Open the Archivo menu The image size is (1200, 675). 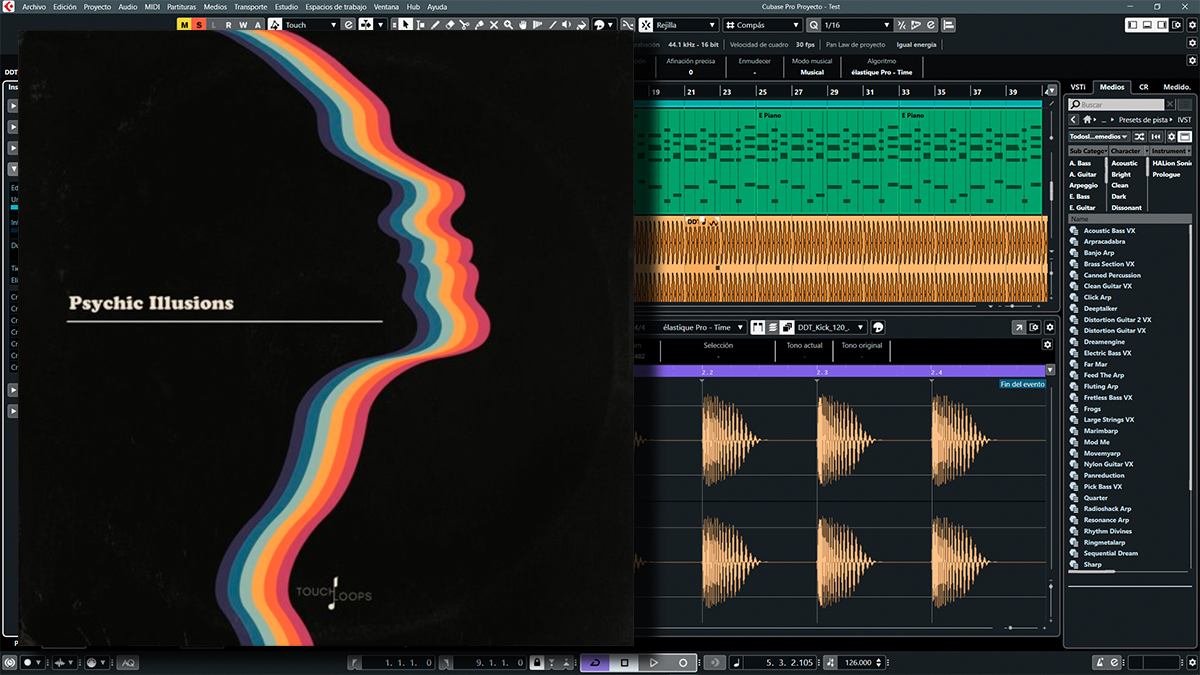point(35,6)
